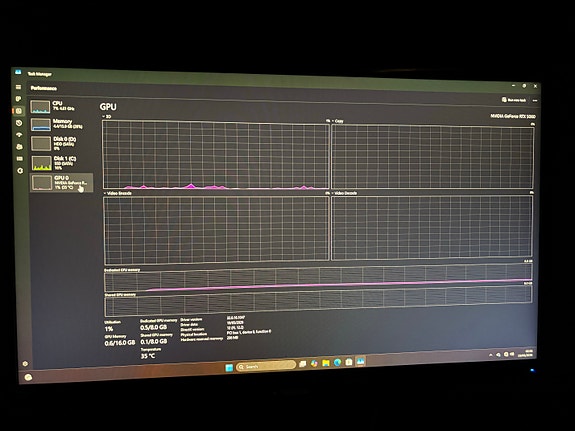The width and height of the screenshot is (575, 431).
Task: Click the Task Manager title bar app icon
Action: (x=18, y=72)
